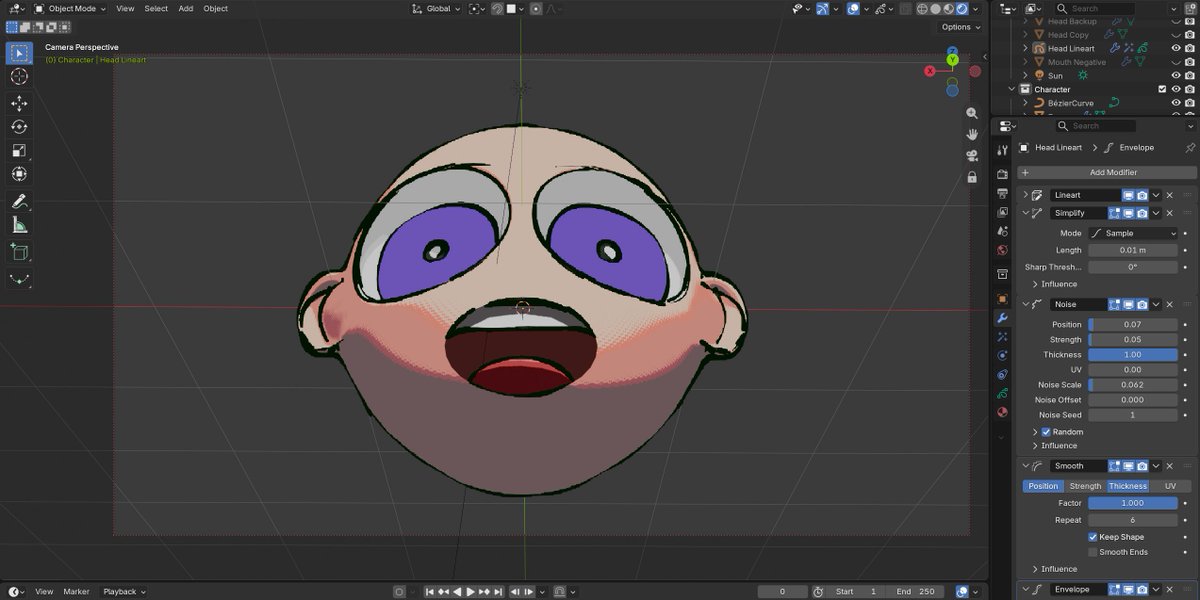Click the viewport zoom magnifier icon
The width and height of the screenshot is (1200, 600).
(972, 114)
